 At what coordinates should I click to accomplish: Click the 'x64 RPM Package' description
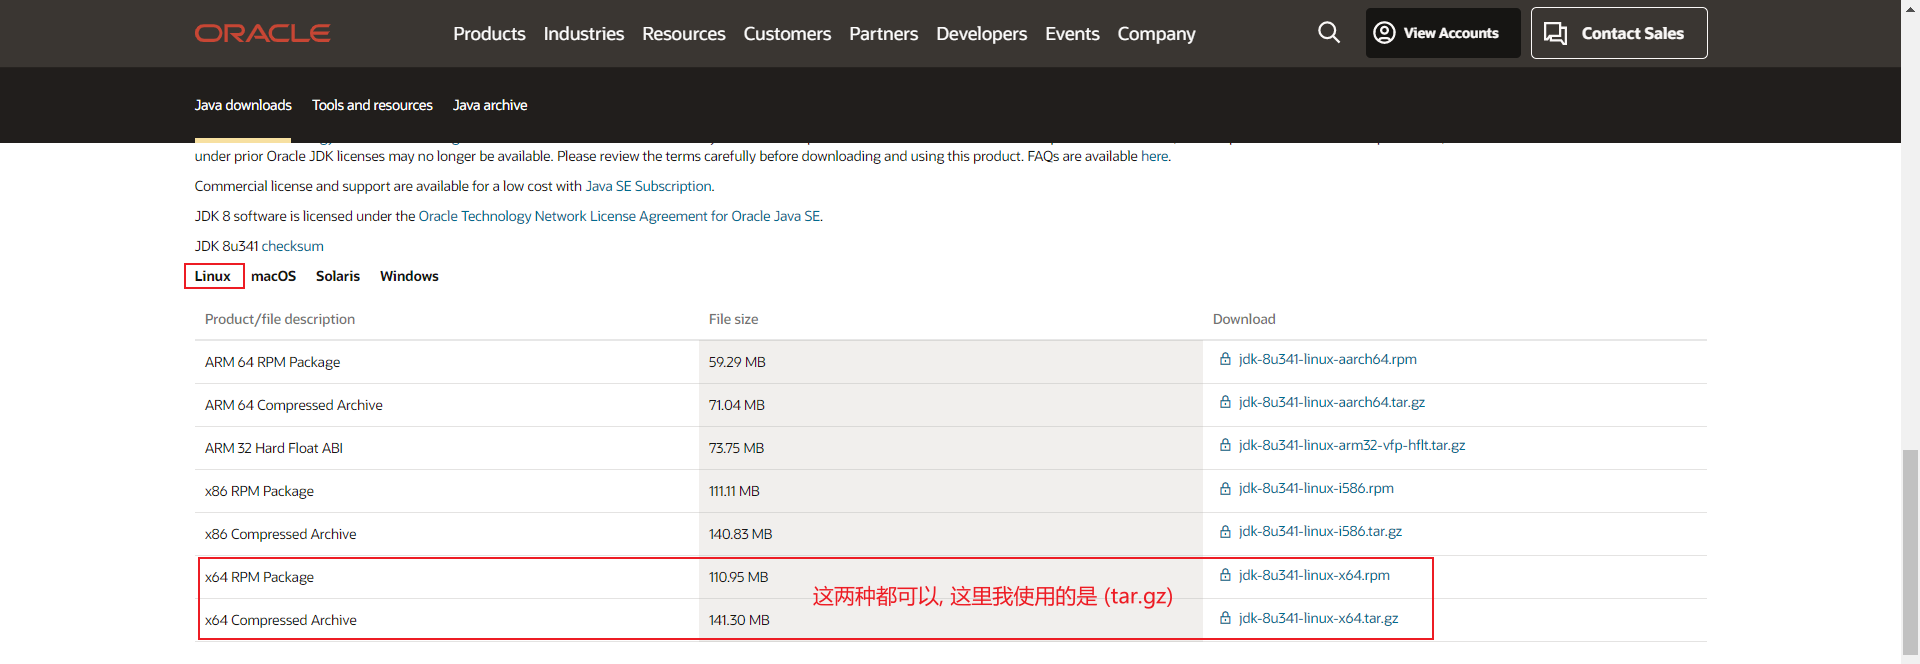[259, 577]
